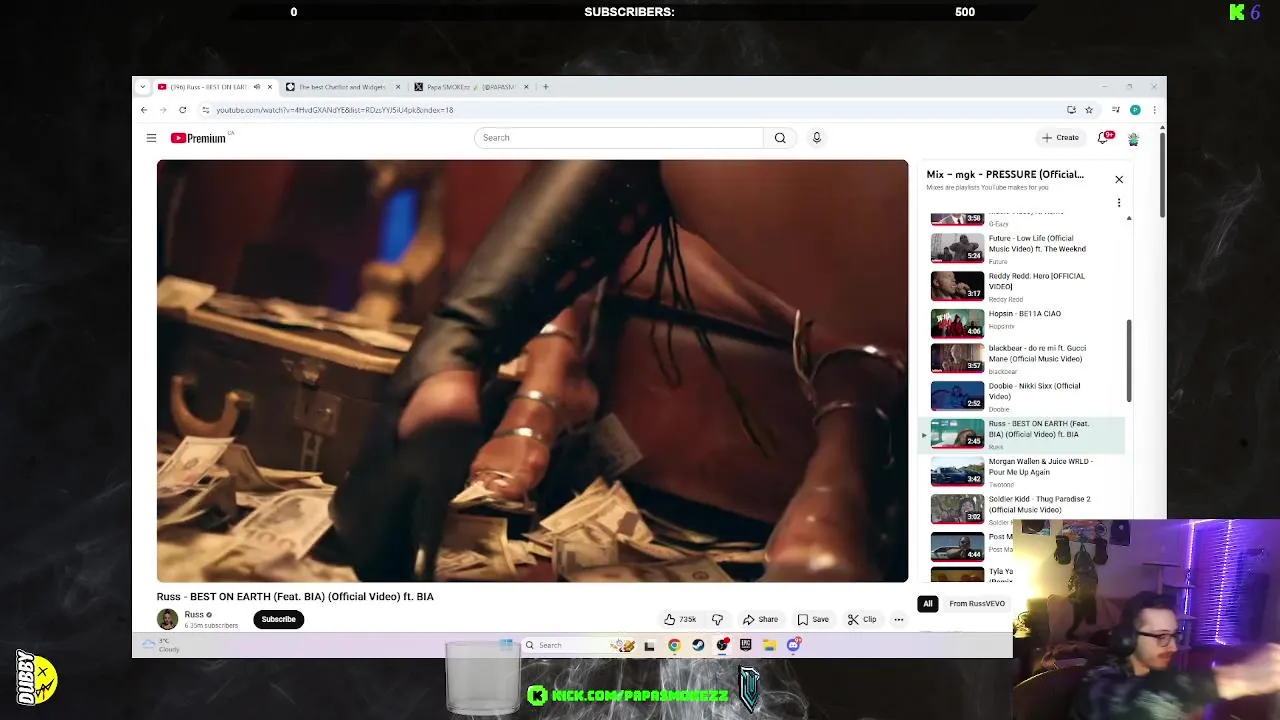Viewport: 1280px width, 720px height.
Task: Open Russ channel name link
Action: (194, 615)
